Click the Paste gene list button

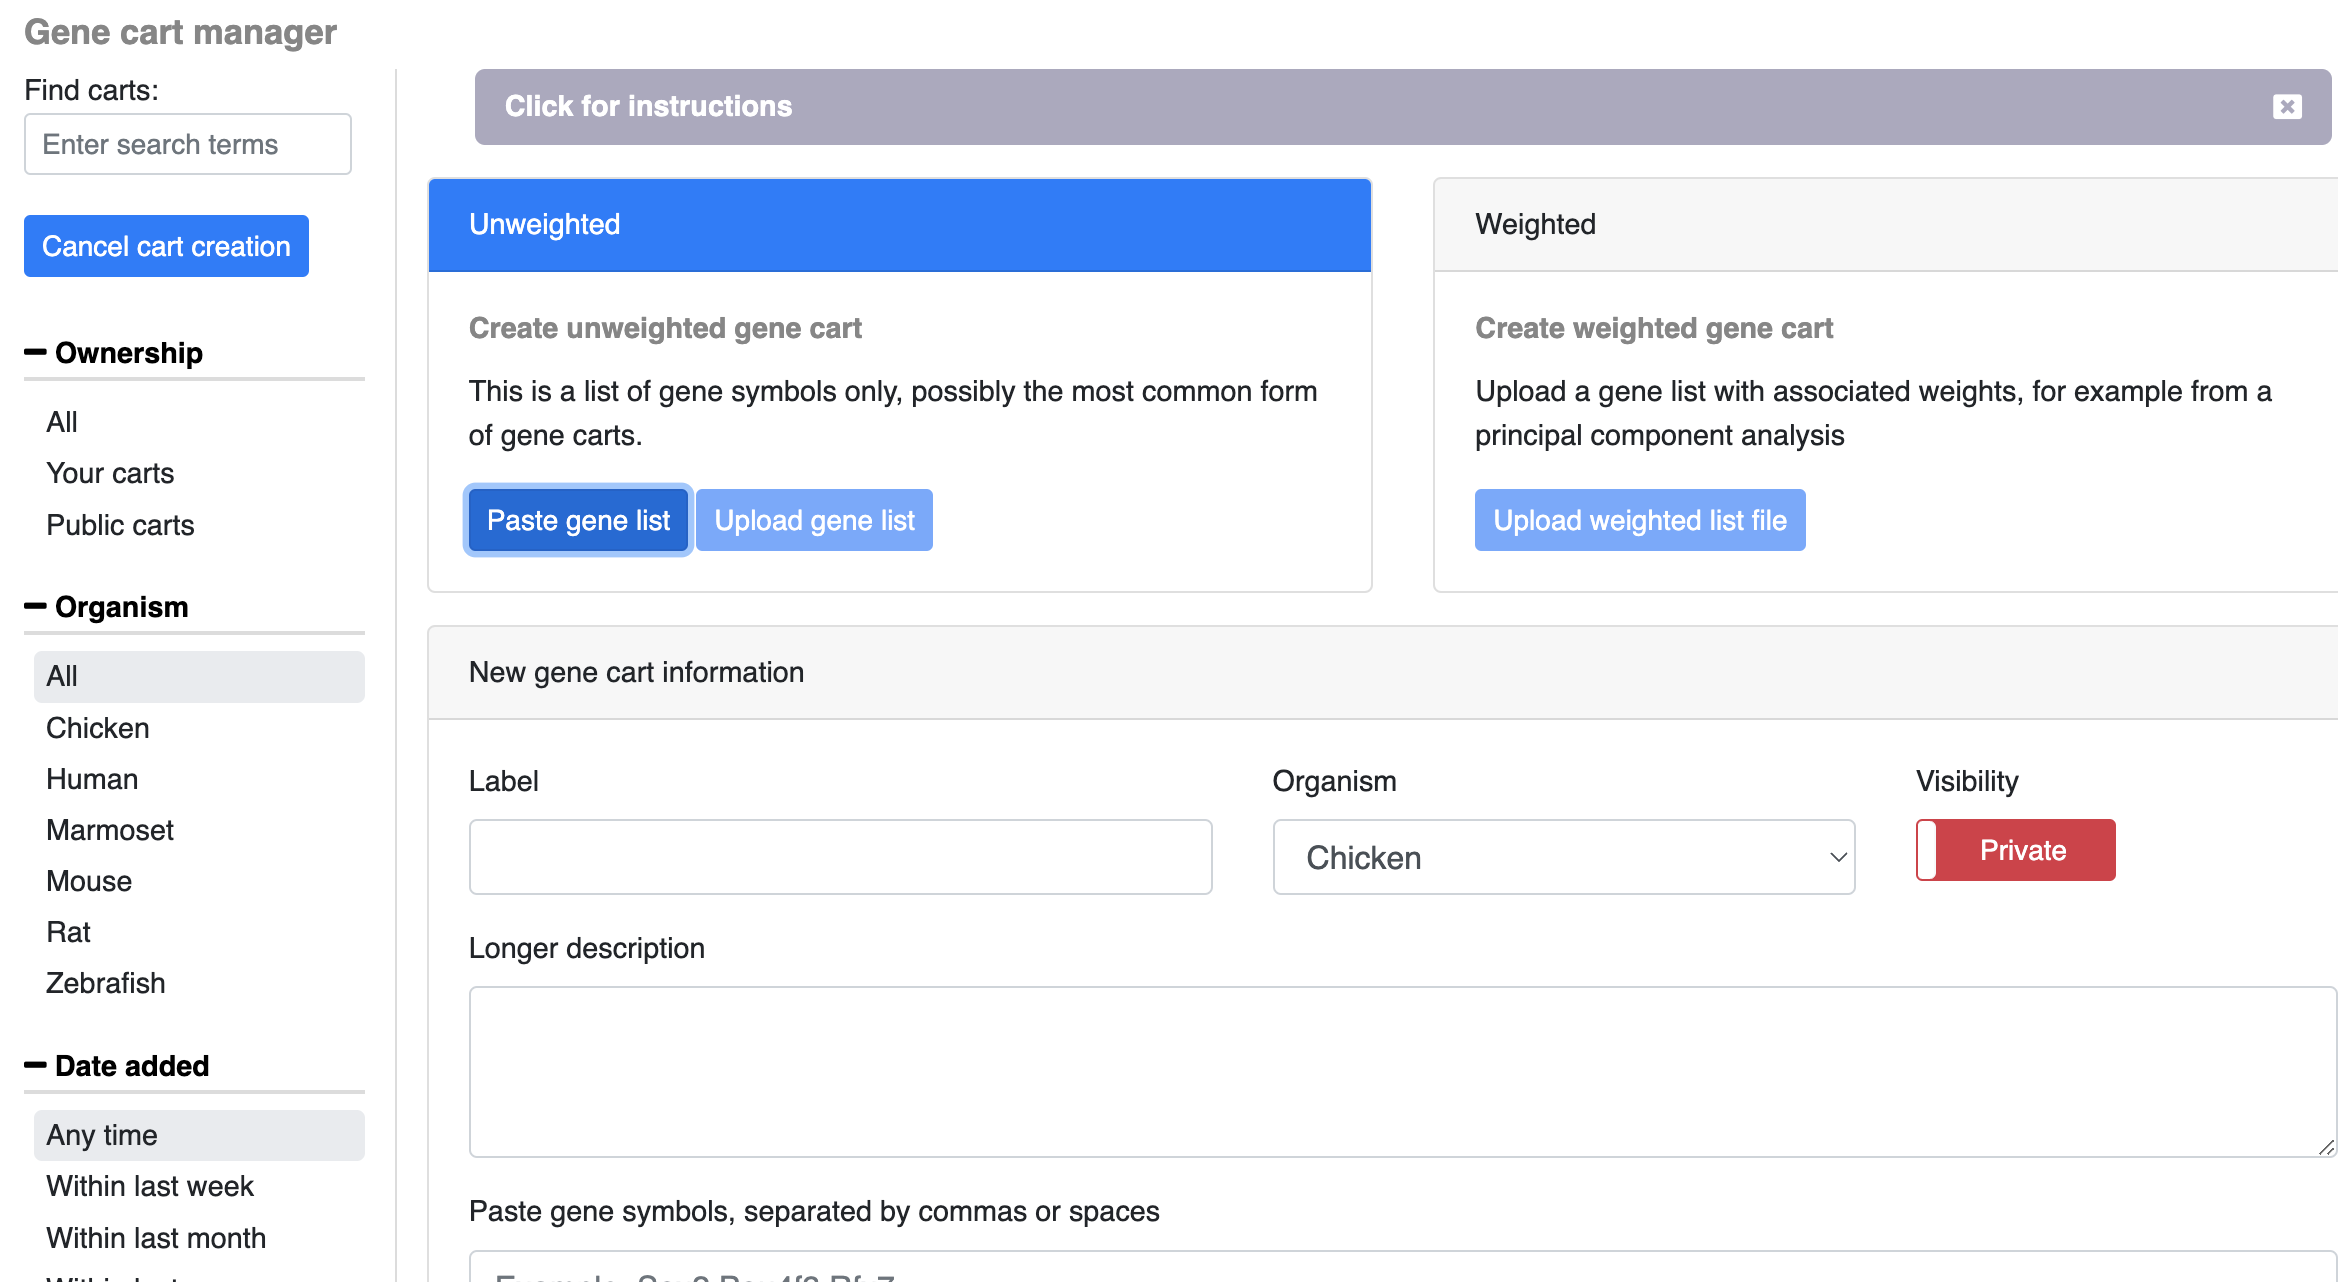point(578,521)
